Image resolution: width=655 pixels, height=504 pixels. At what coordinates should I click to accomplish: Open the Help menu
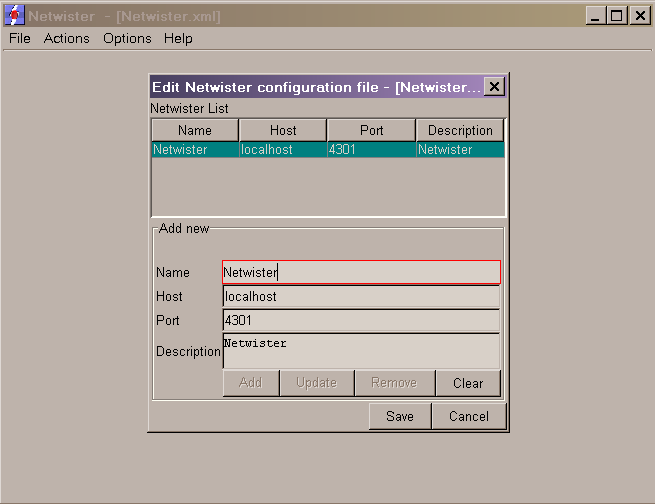point(178,38)
